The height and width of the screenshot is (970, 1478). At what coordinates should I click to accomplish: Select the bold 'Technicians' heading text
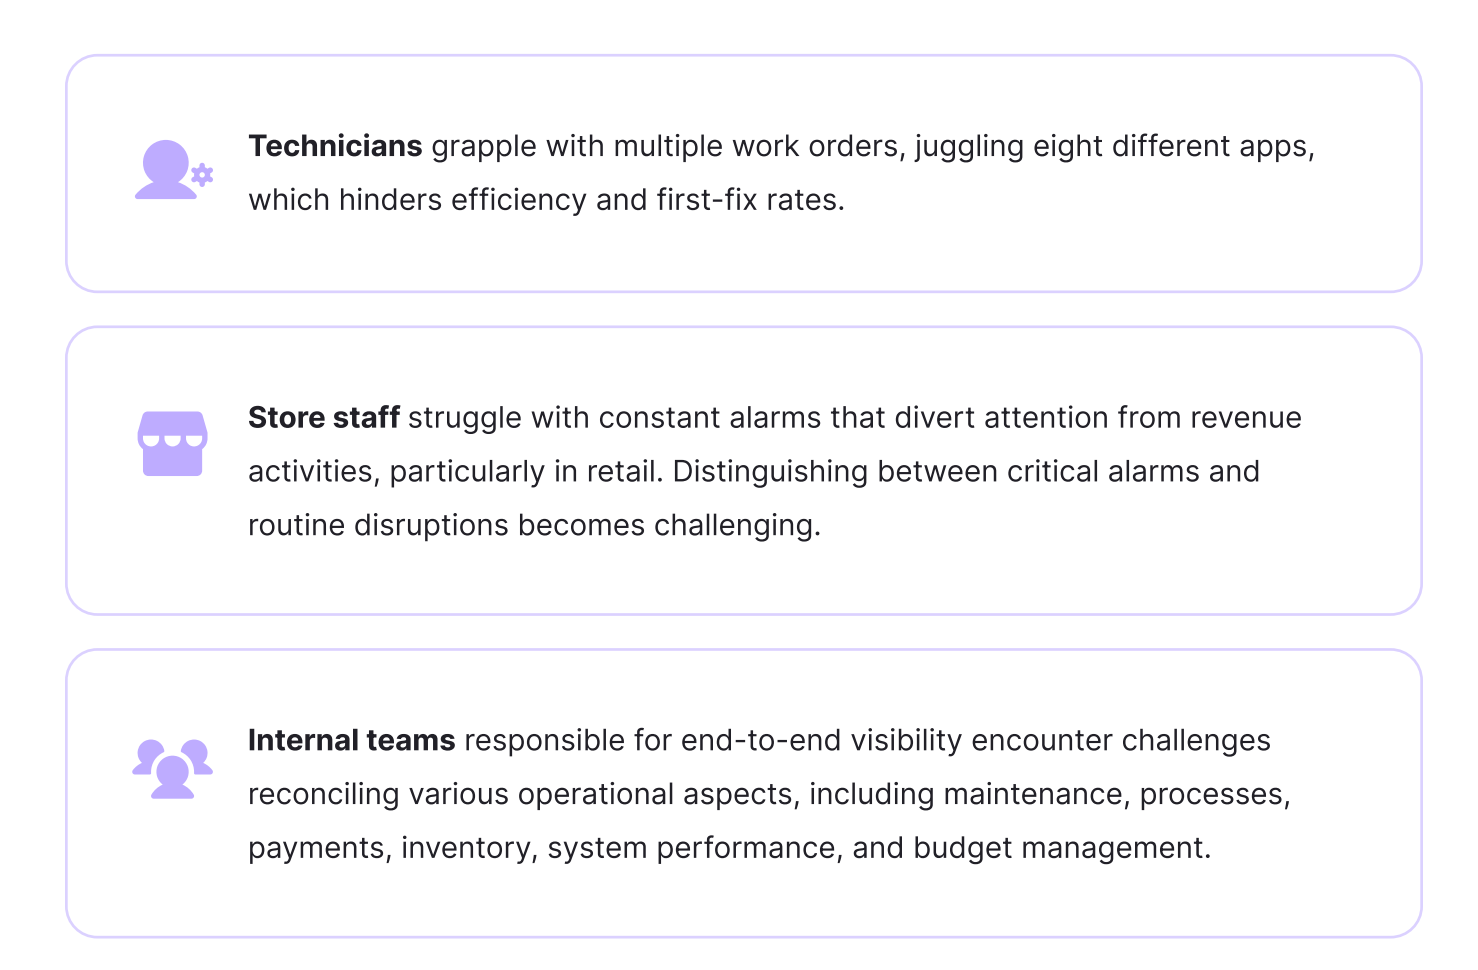pos(335,146)
